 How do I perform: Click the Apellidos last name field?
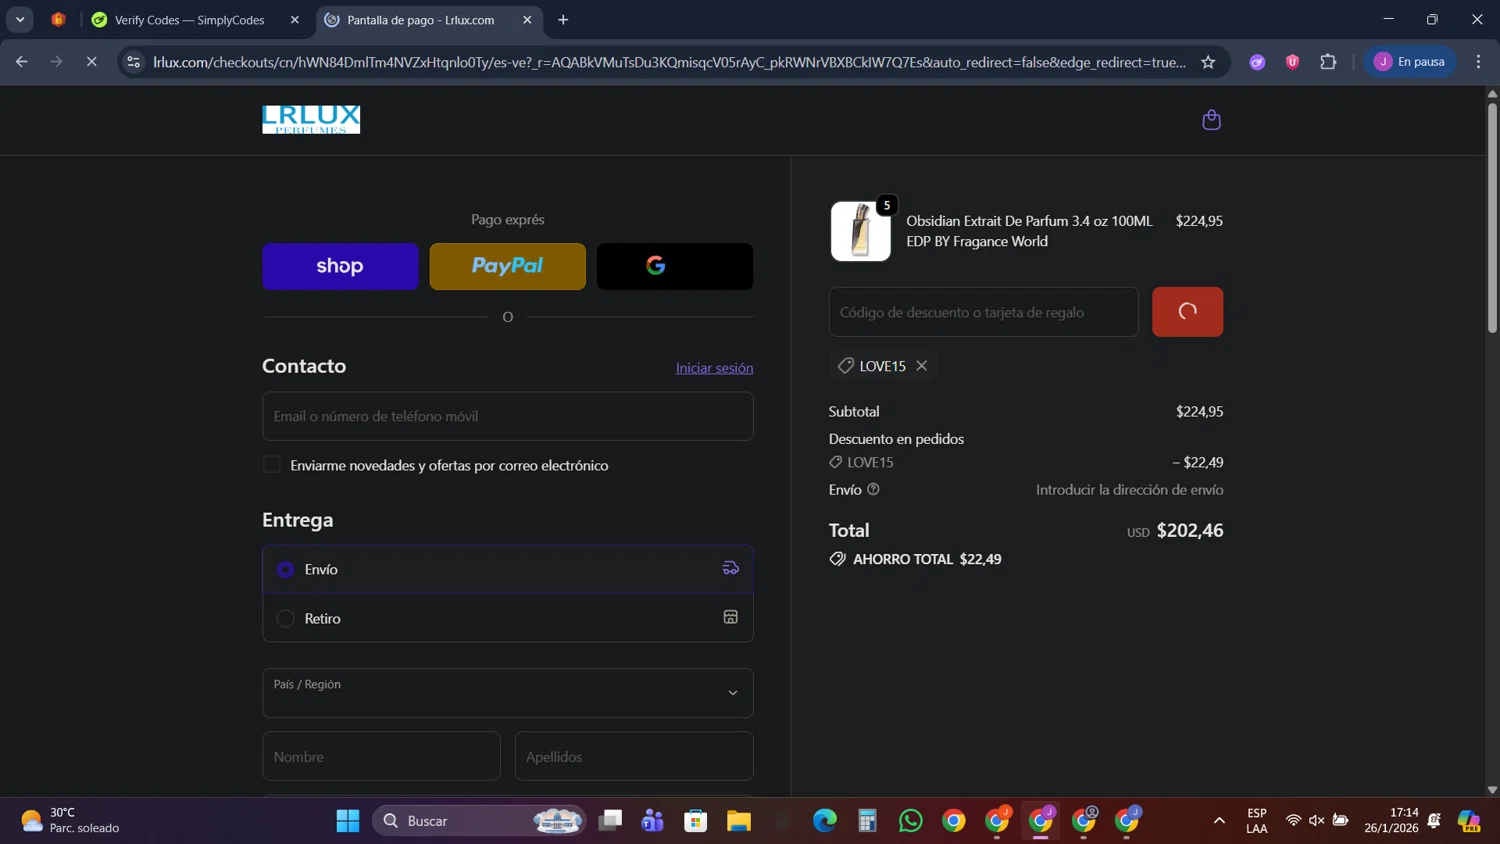(634, 756)
